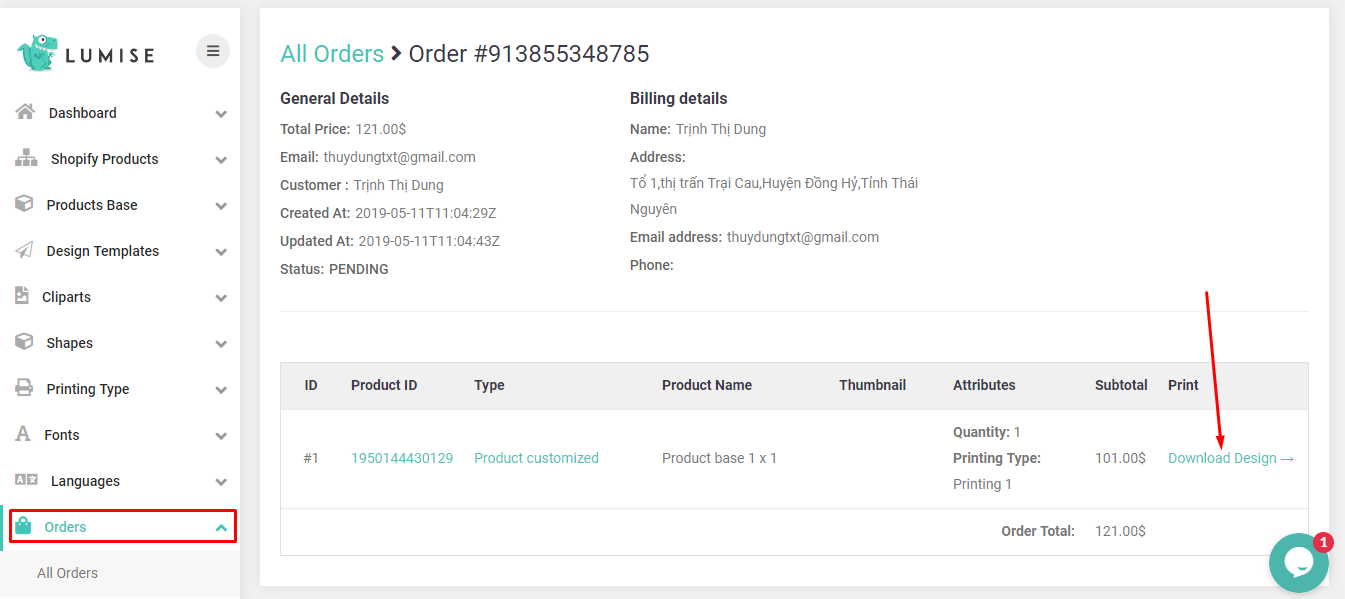
Task: Collapse the Orders menu chevron
Action: [x=221, y=528]
